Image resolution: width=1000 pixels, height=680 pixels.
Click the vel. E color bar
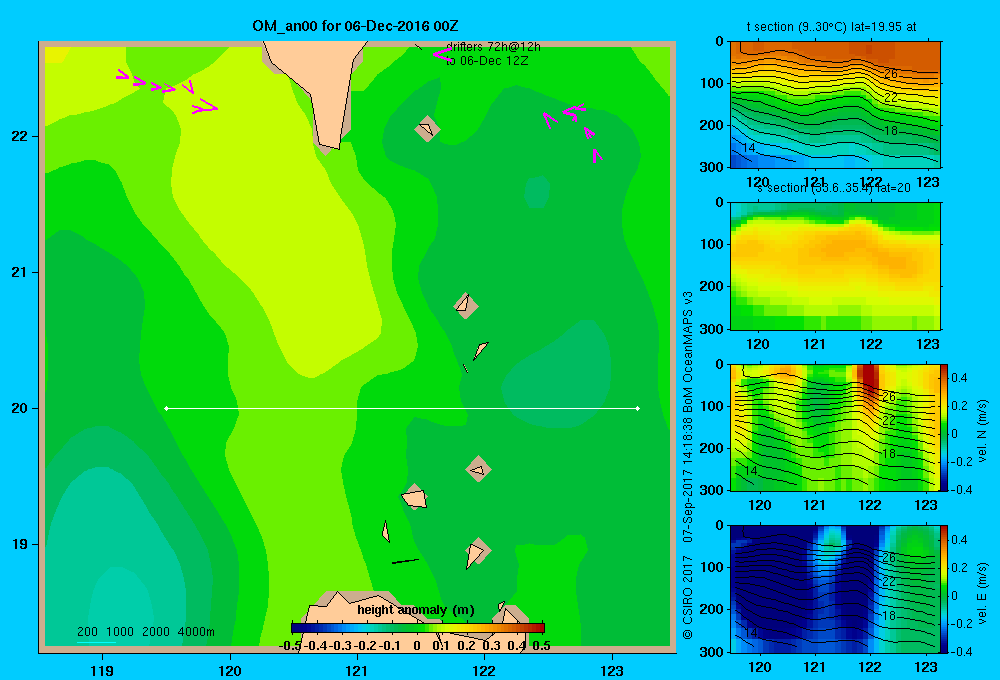pyautogui.click(x=944, y=589)
